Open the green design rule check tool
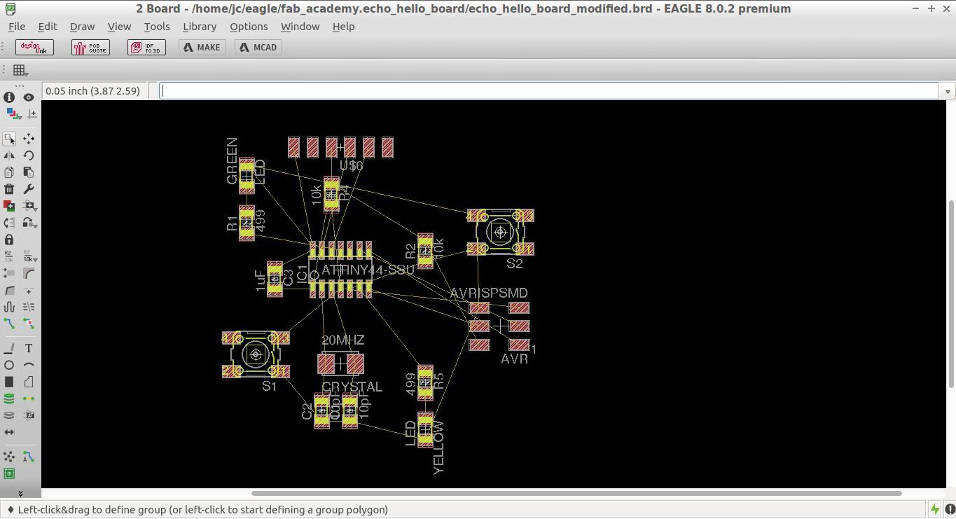The height and width of the screenshot is (519, 956). tap(9, 473)
